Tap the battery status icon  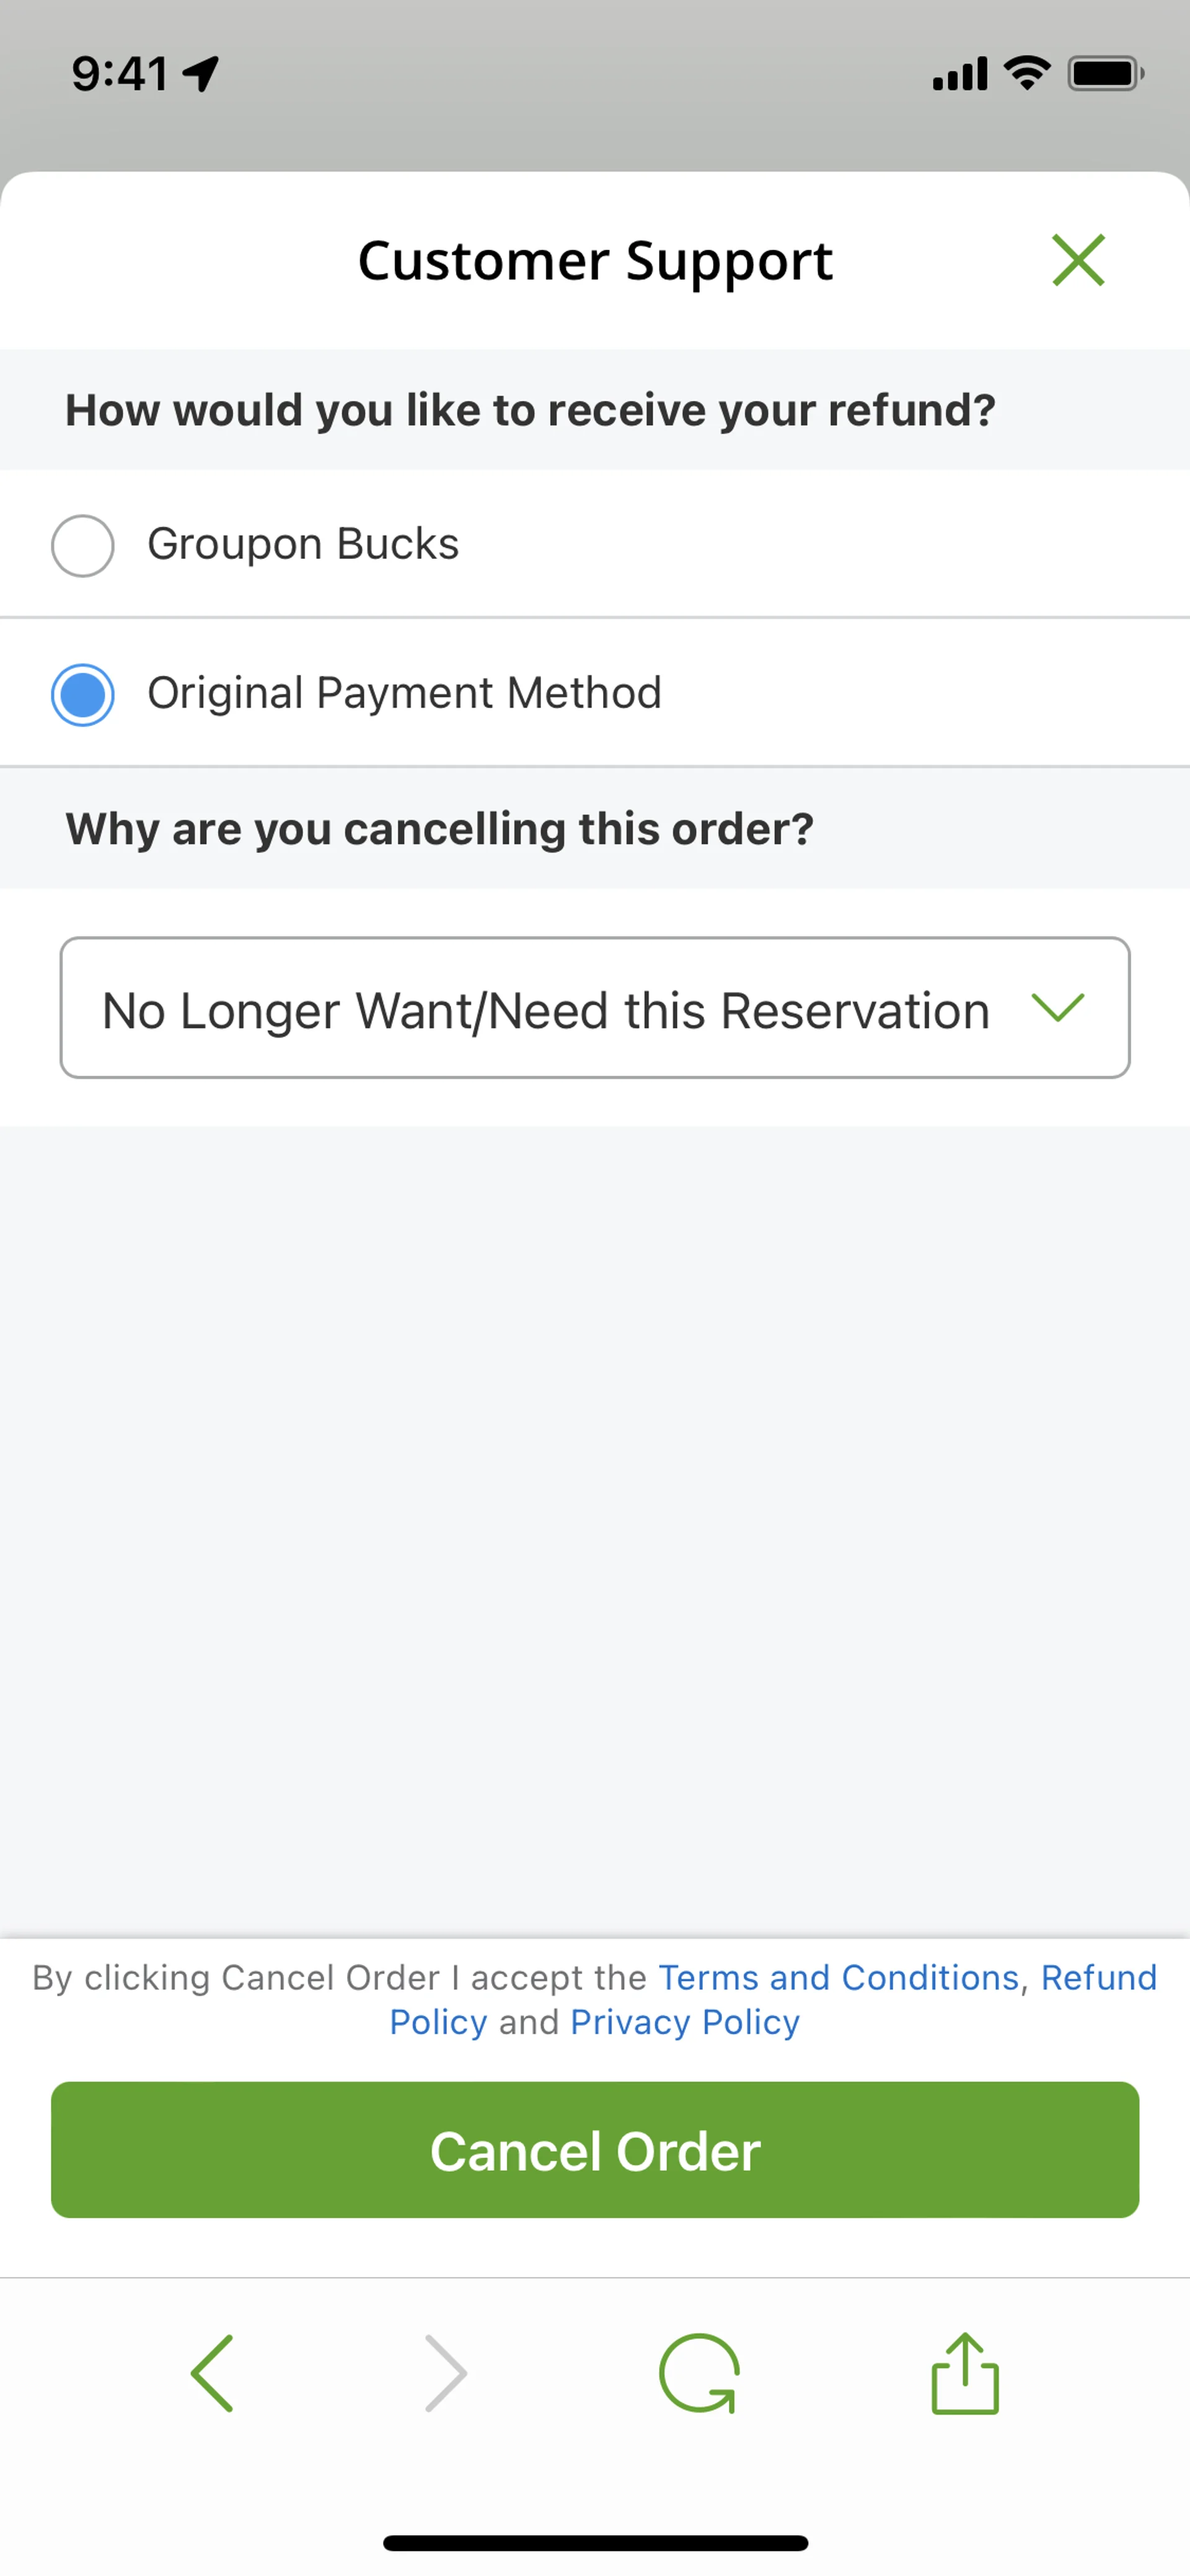click(1105, 74)
